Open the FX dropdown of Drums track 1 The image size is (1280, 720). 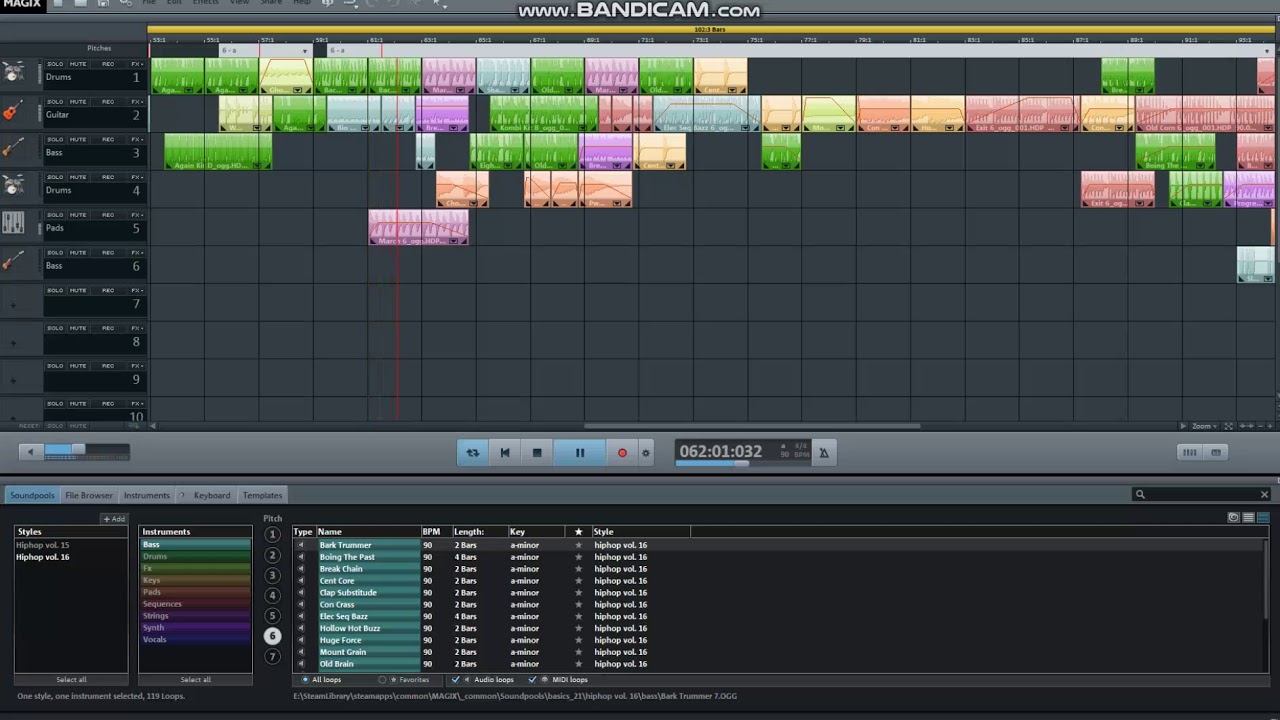click(x=136, y=64)
